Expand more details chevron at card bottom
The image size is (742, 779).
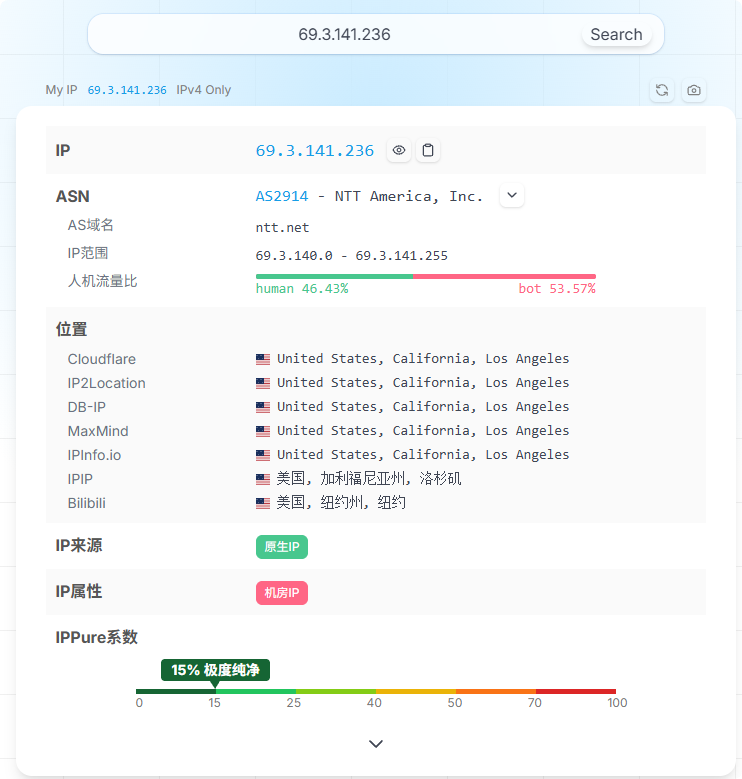coord(376,744)
